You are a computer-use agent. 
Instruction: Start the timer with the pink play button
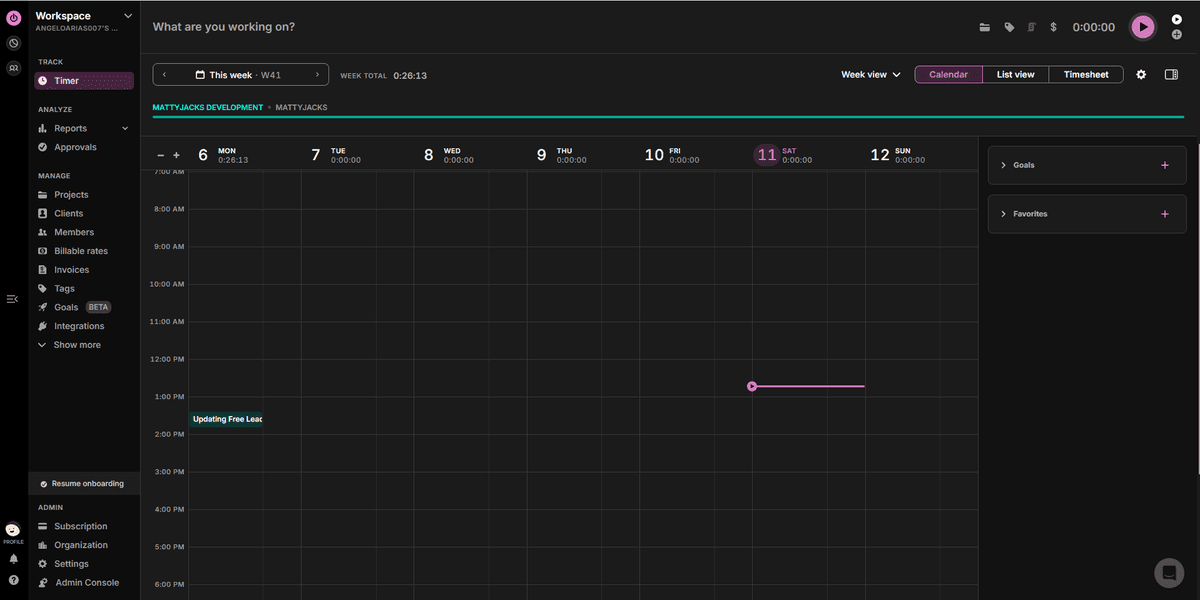point(1143,27)
